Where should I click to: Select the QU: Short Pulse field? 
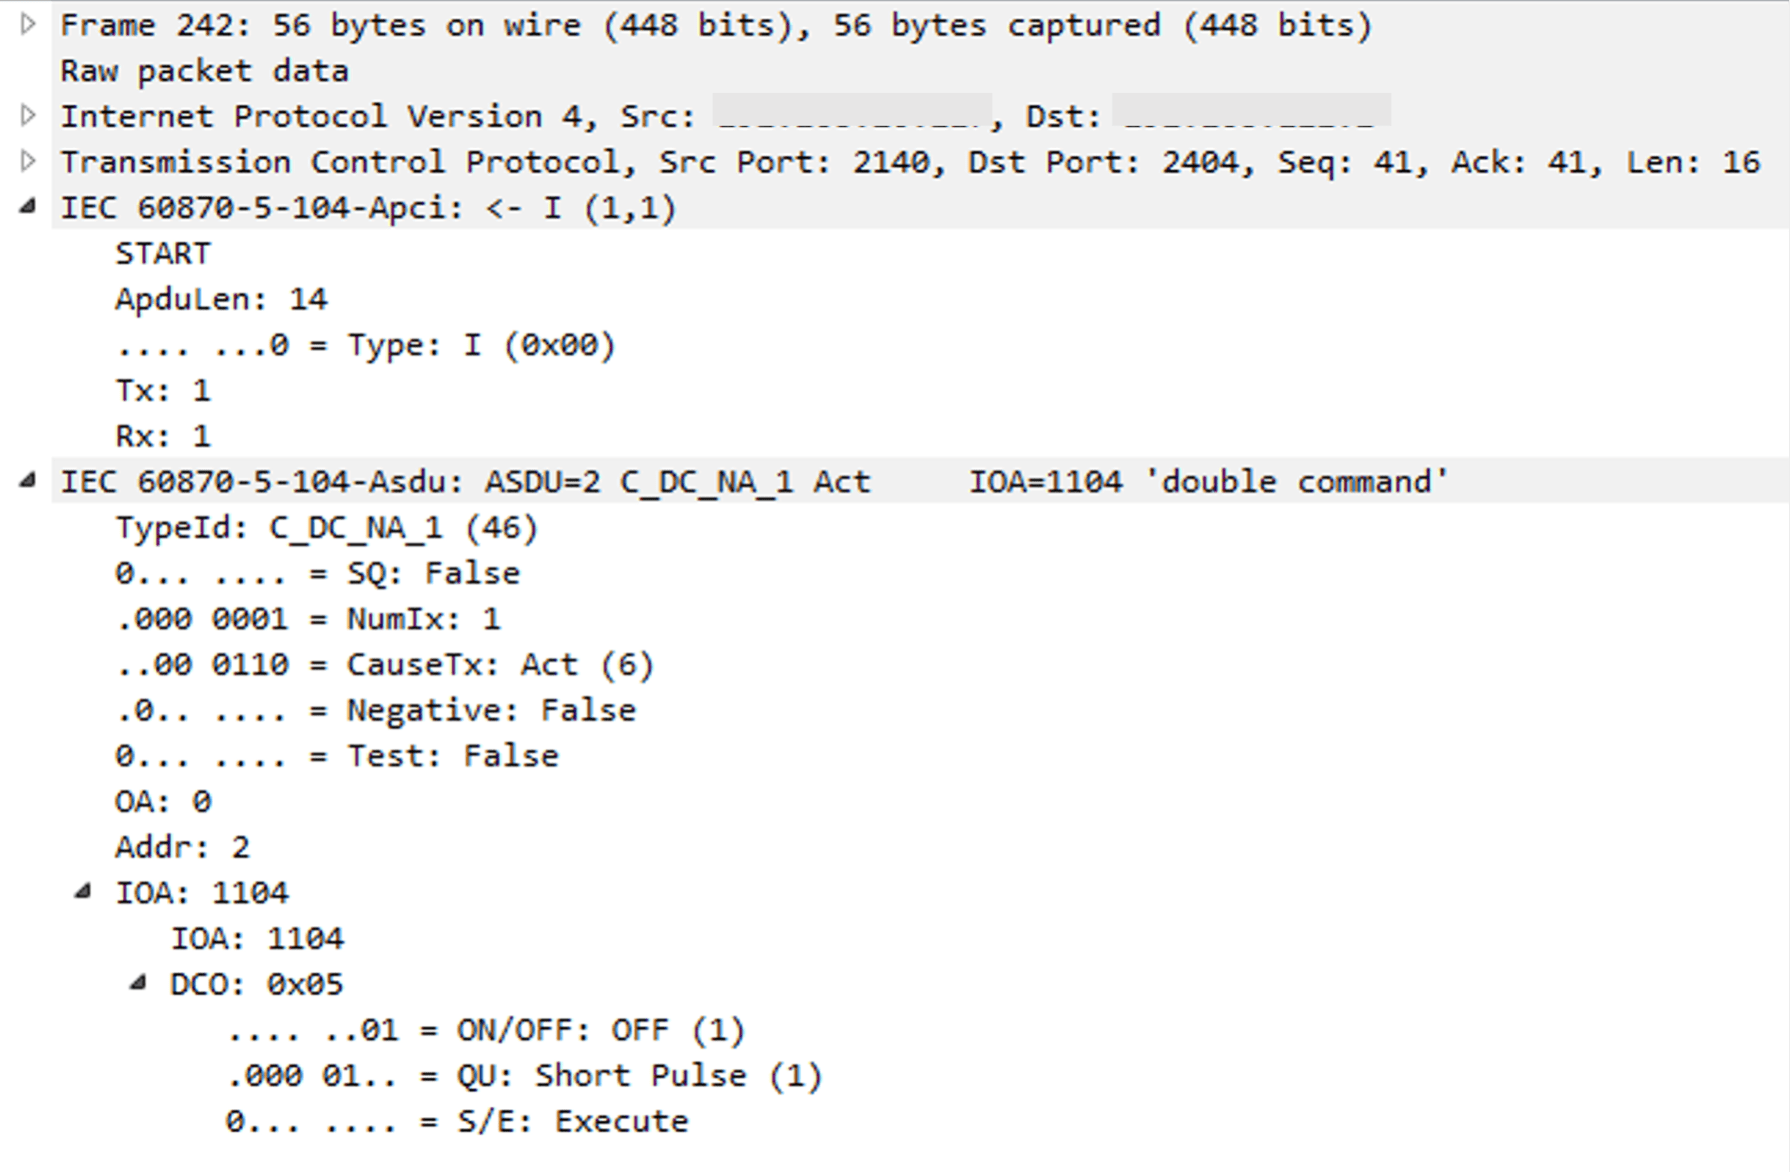tap(525, 1075)
